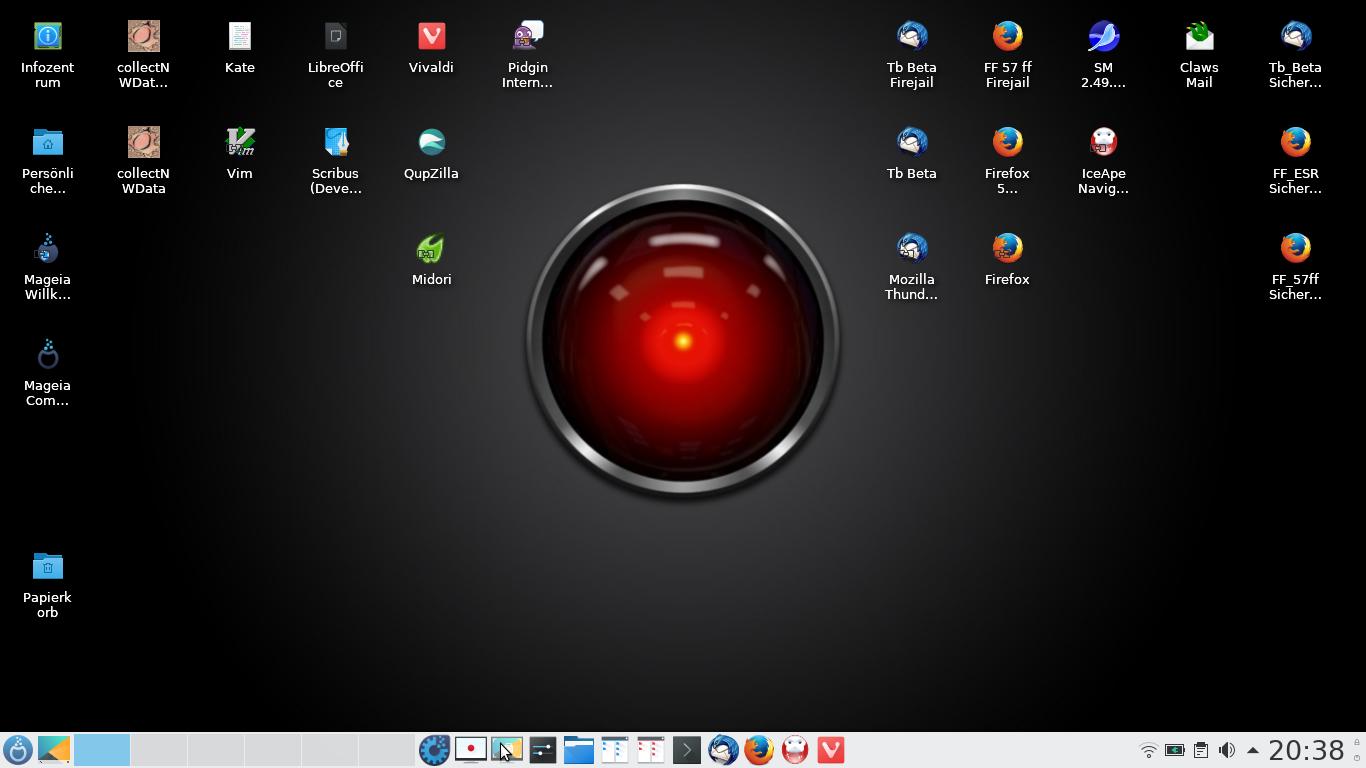Open the Wi-Fi network tray icon
This screenshot has width=1366, height=768.
click(x=1149, y=750)
